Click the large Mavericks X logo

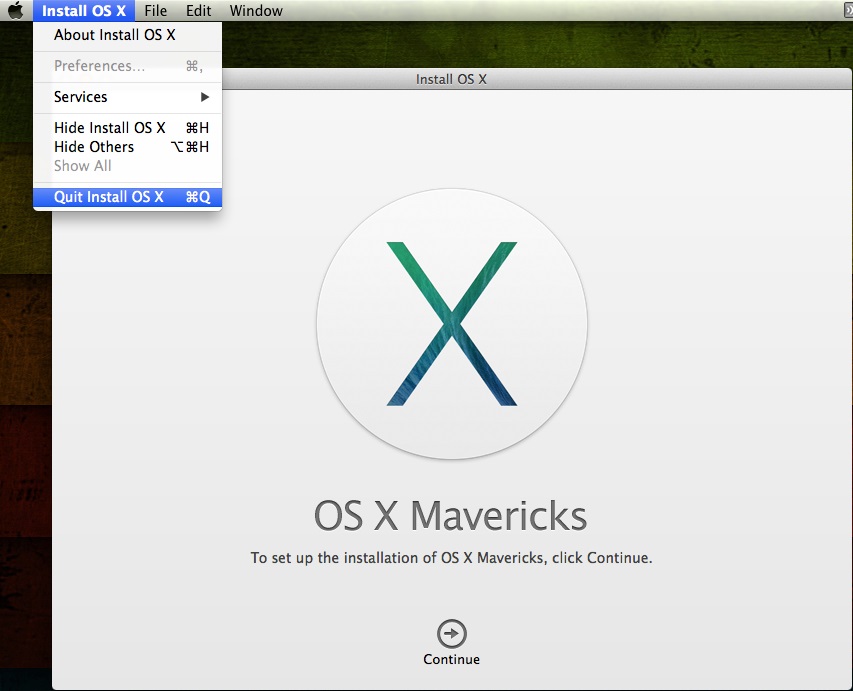[452, 323]
